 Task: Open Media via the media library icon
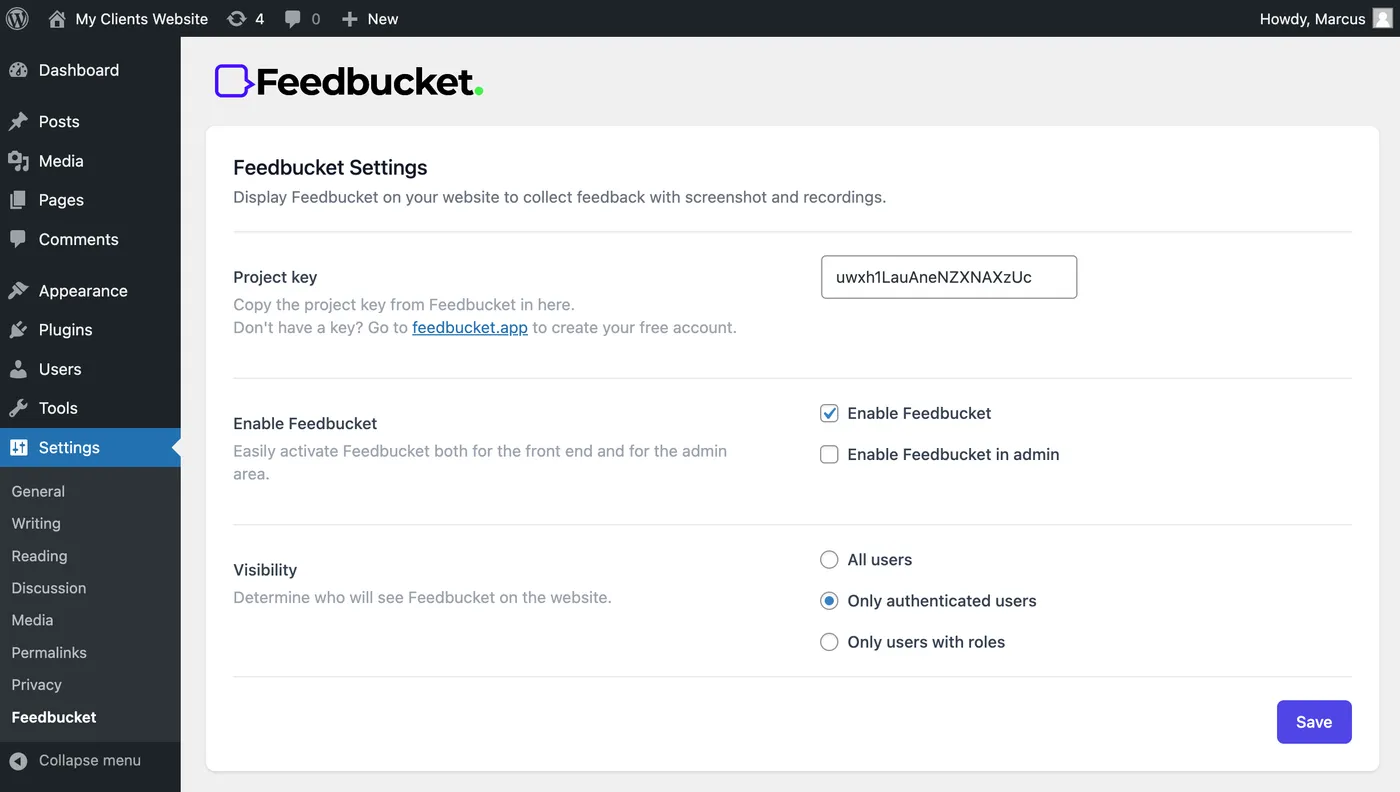[x=20, y=160]
